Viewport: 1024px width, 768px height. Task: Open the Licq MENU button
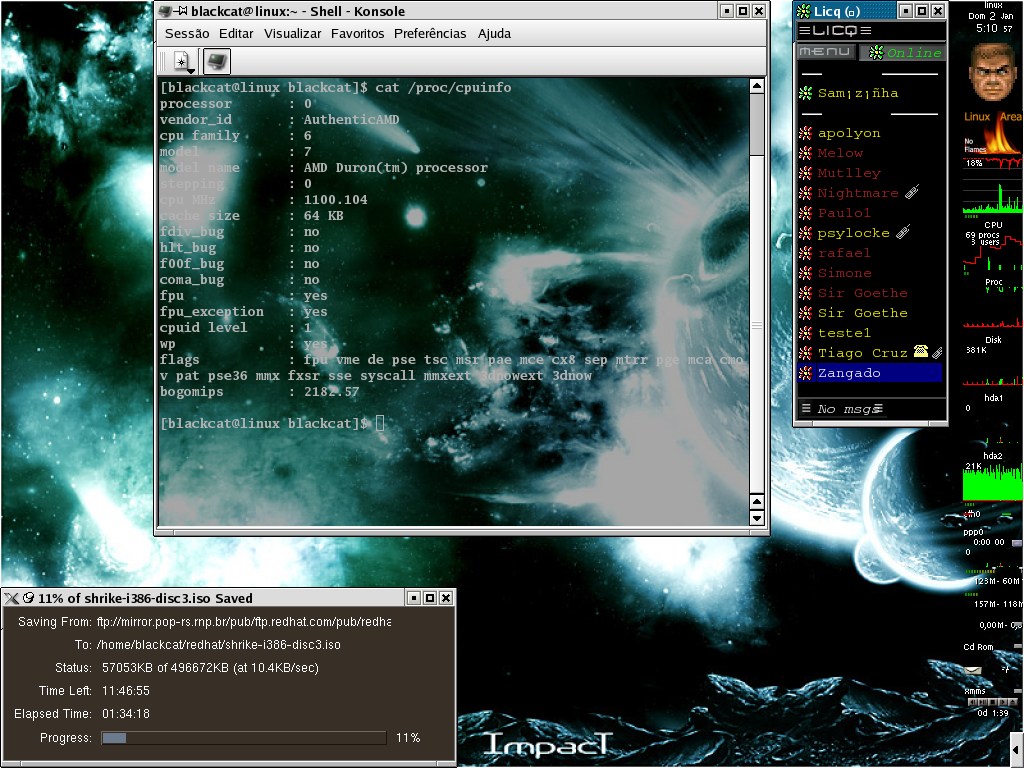pos(825,52)
